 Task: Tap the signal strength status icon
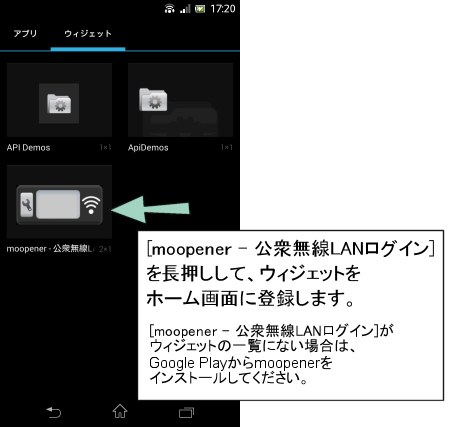point(185,9)
